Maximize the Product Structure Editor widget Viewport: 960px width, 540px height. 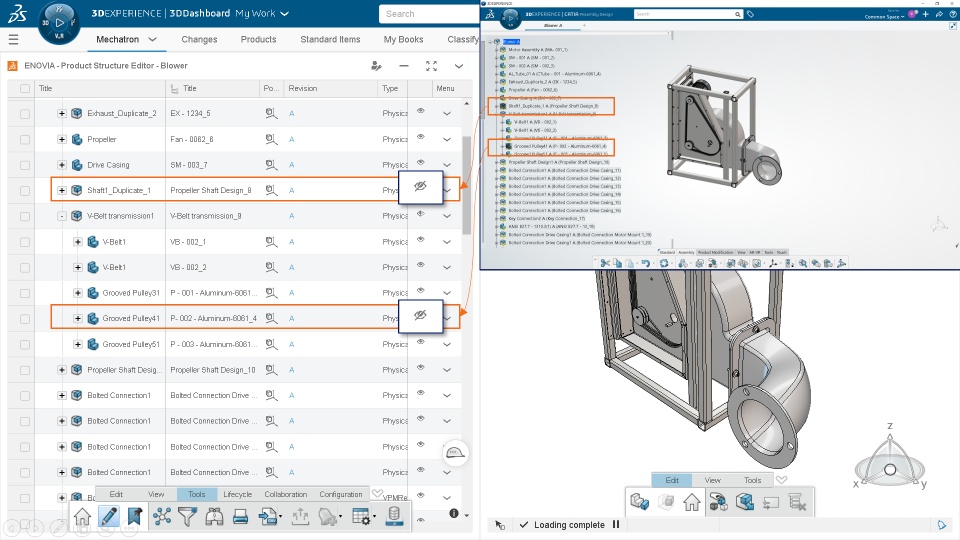click(x=432, y=66)
